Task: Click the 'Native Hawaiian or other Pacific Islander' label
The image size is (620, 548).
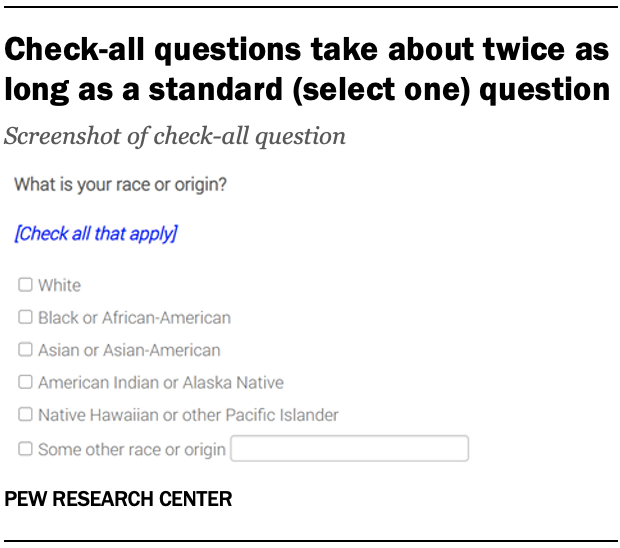Action: point(188,414)
